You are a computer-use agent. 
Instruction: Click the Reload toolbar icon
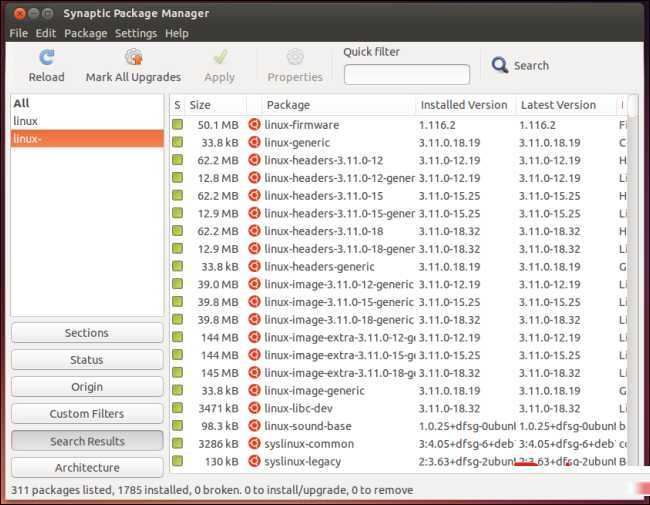click(46, 57)
